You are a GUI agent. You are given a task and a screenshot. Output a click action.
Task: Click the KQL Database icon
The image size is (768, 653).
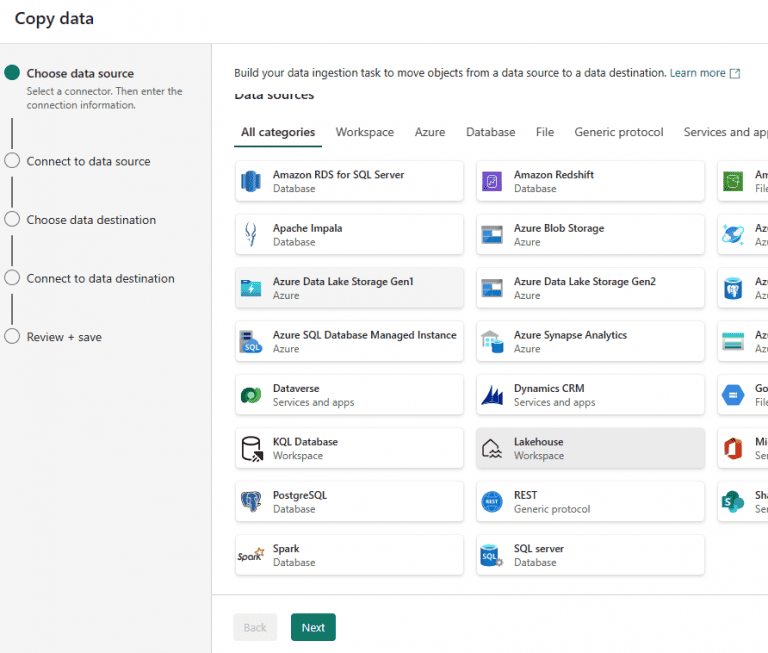(x=252, y=449)
